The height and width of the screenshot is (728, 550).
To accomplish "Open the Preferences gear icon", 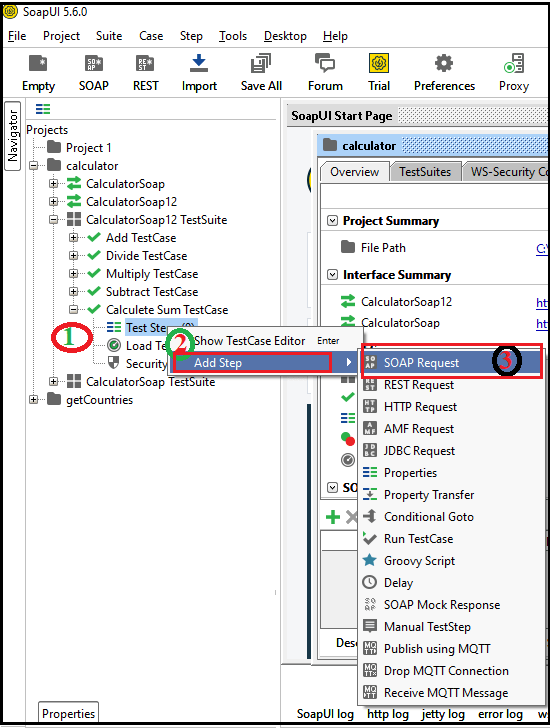I will [444, 63].
